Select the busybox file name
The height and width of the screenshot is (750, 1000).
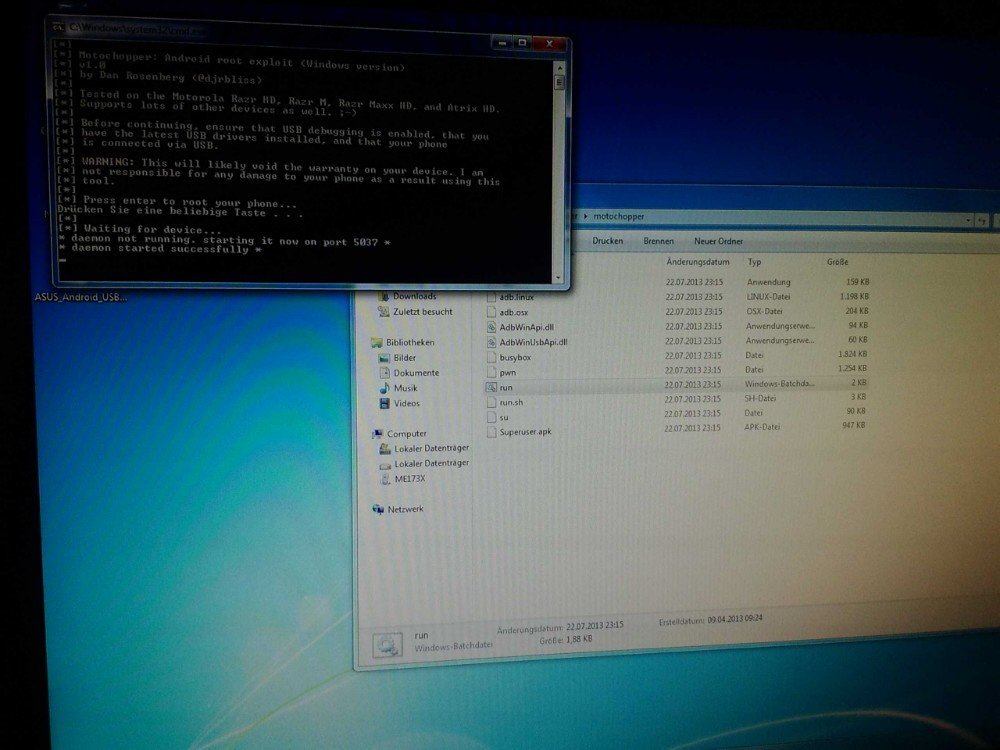click(x=515, y=357)
